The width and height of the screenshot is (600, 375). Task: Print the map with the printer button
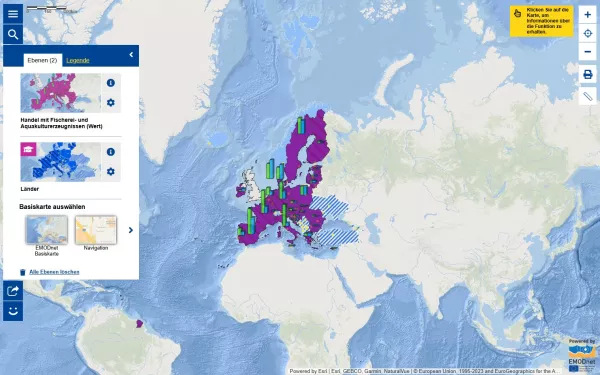pos(587,74)
